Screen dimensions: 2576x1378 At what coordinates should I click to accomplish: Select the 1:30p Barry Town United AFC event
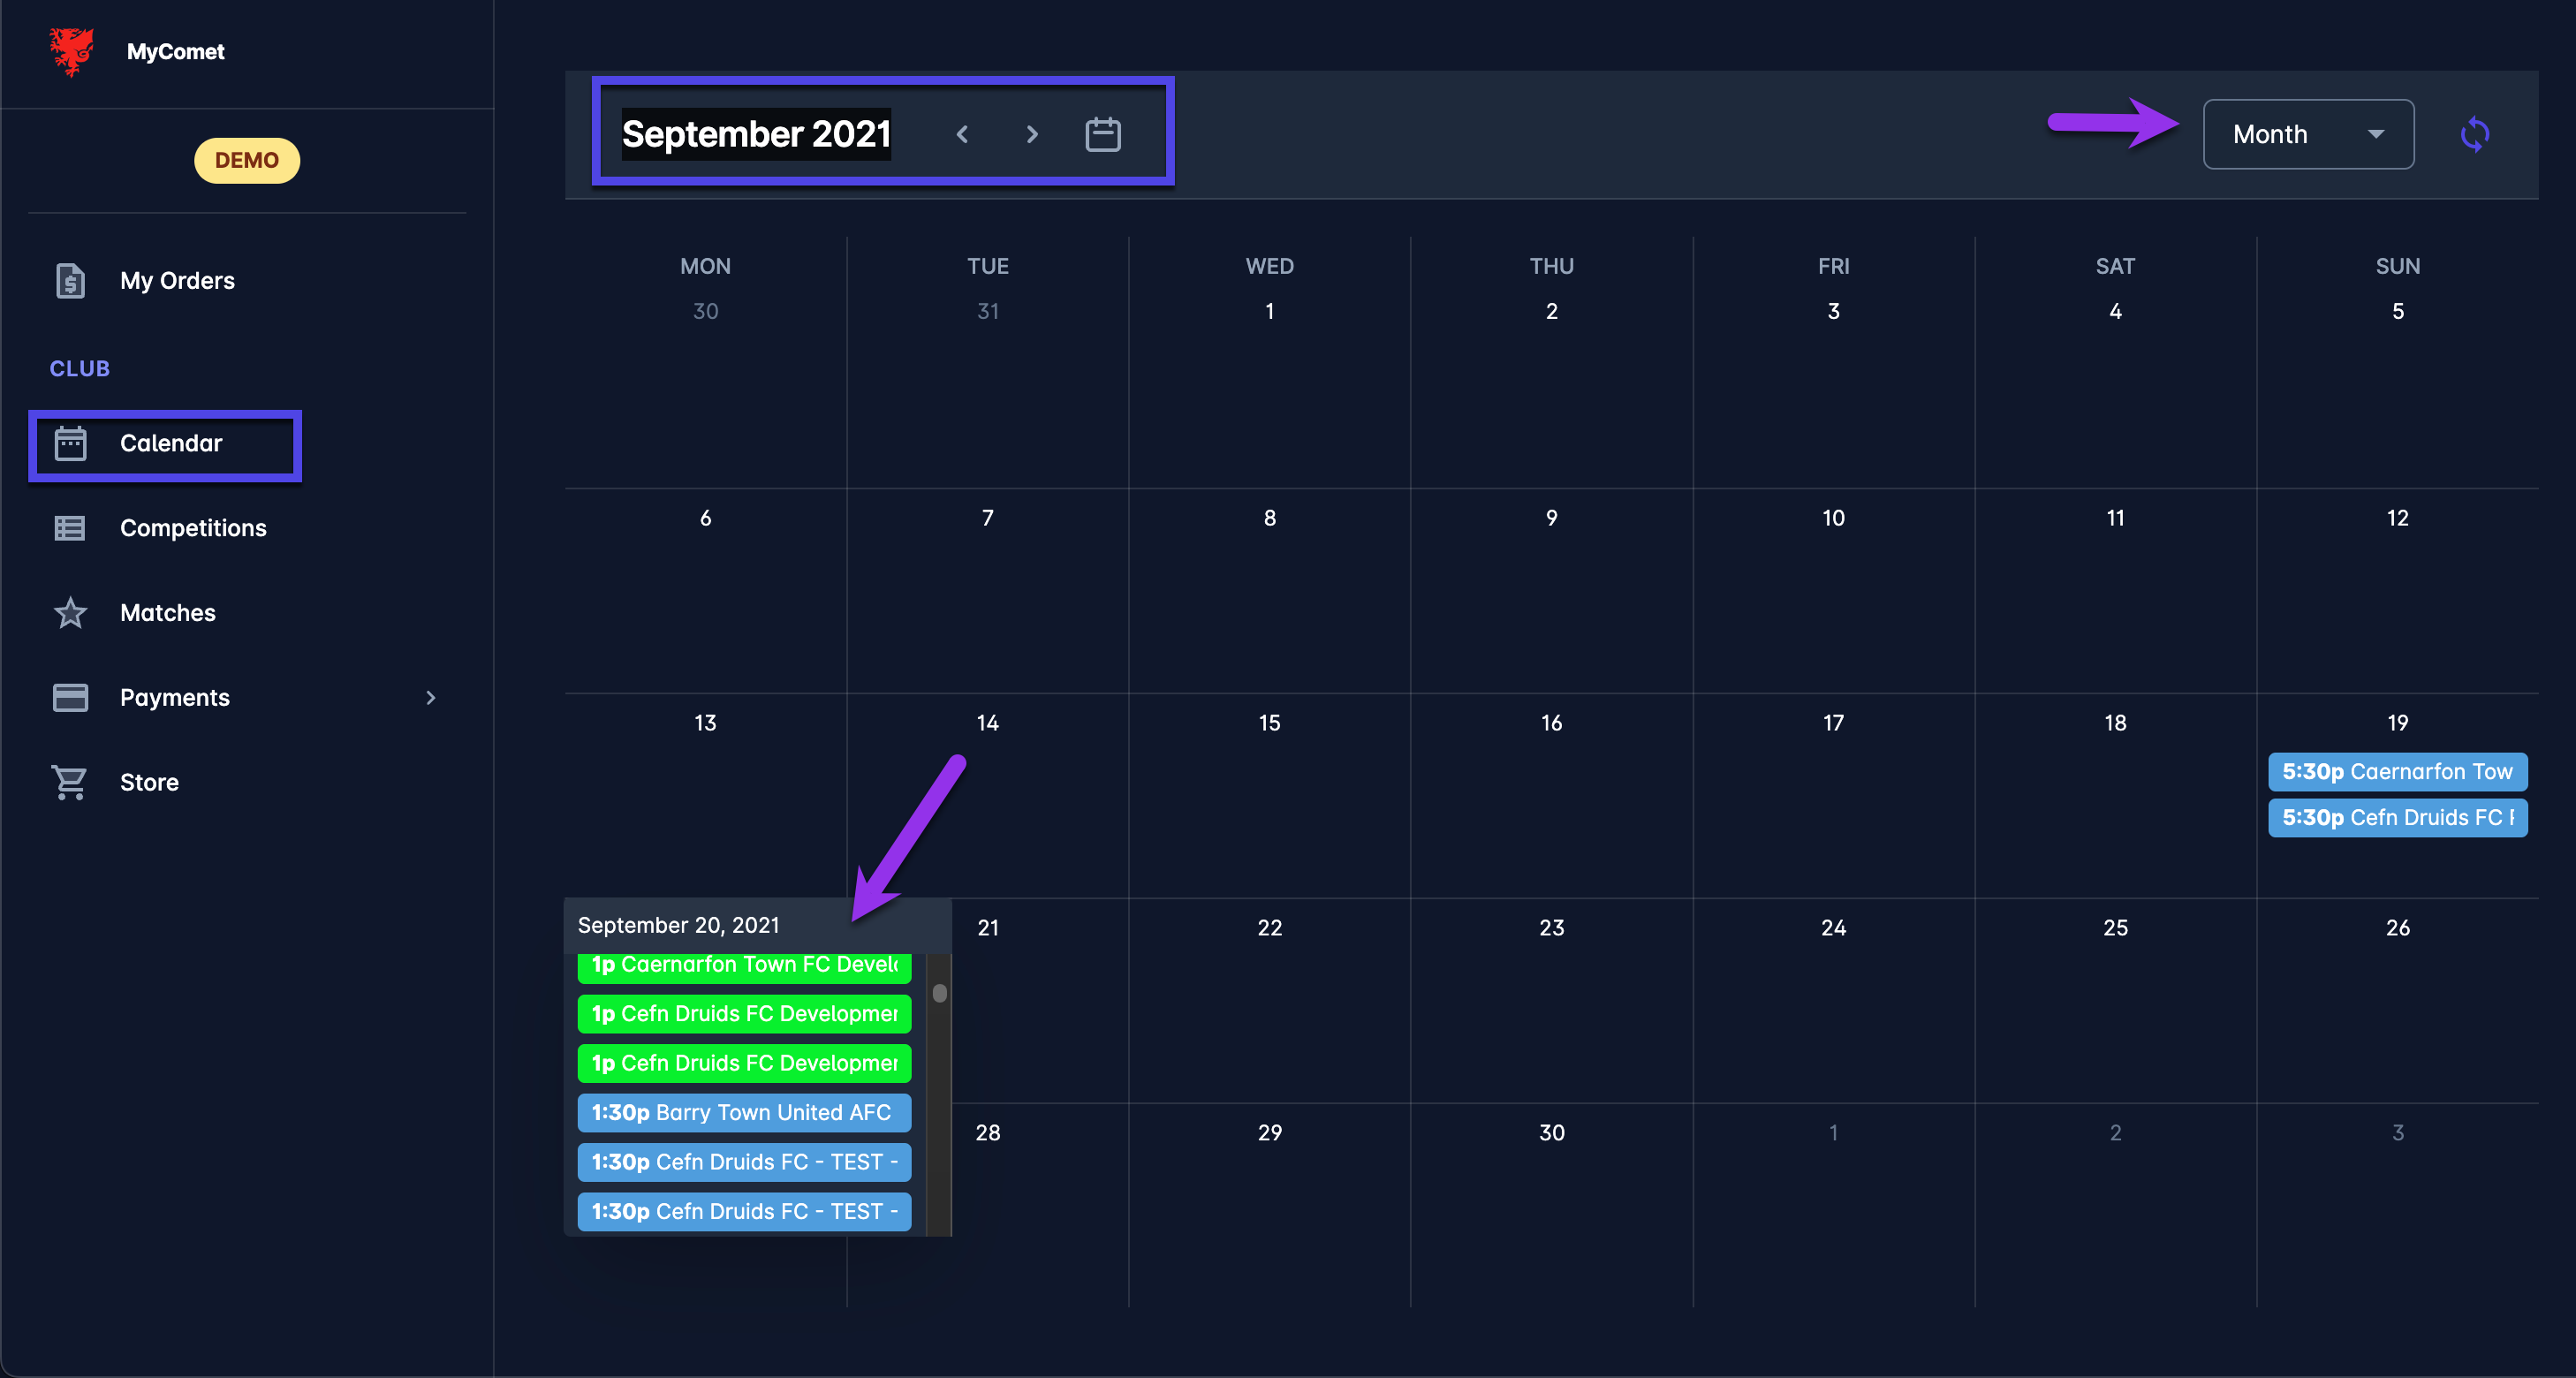743,1113
